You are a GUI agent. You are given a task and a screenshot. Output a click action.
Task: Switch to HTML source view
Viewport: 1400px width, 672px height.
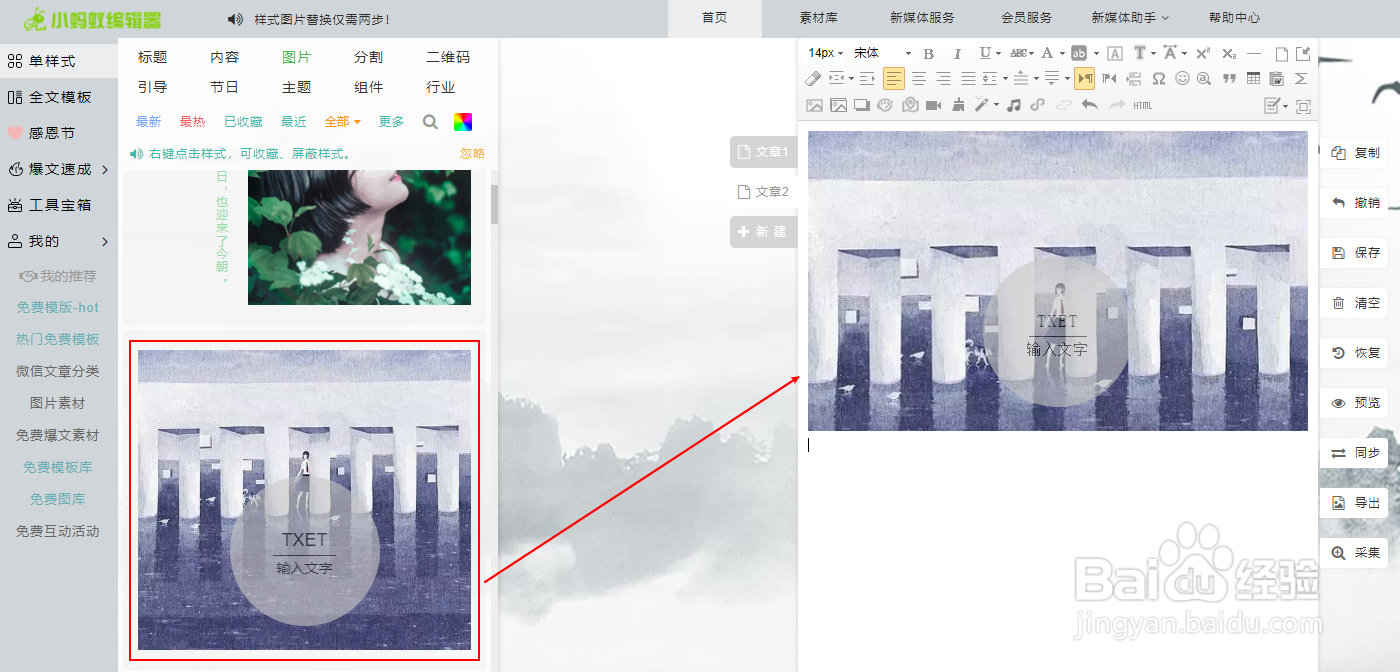click(1141, 103)
